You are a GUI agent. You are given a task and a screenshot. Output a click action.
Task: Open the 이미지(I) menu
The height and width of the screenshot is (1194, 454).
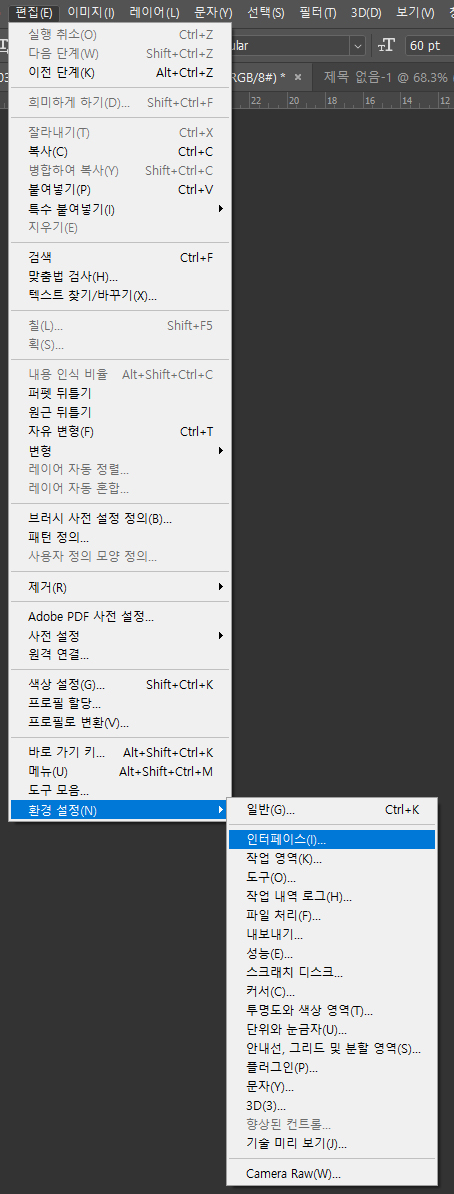pyautogui.click(x=91, y=13)
